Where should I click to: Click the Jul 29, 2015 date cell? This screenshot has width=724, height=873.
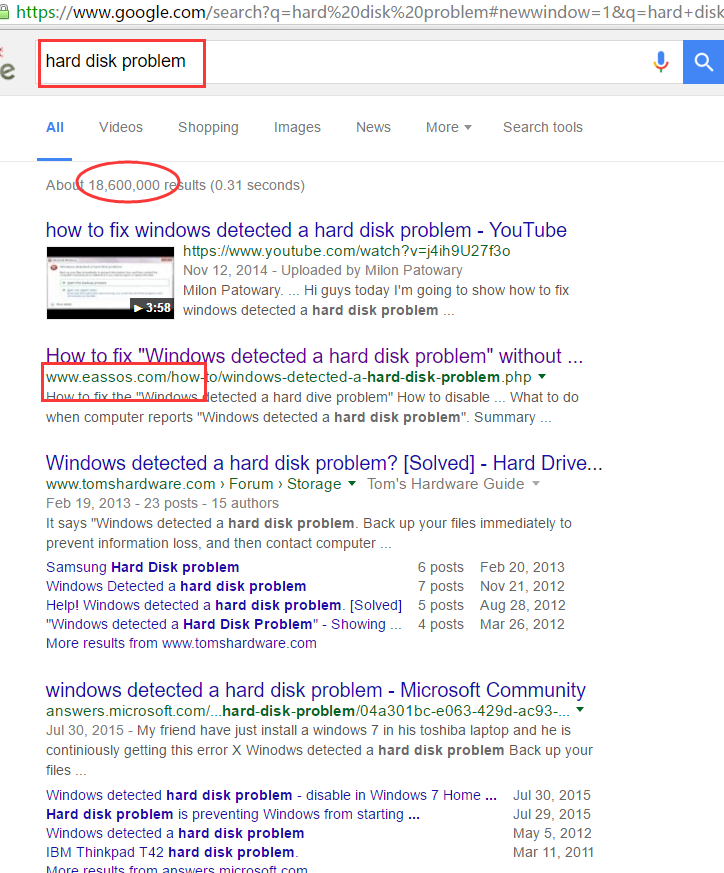point(552,814)
